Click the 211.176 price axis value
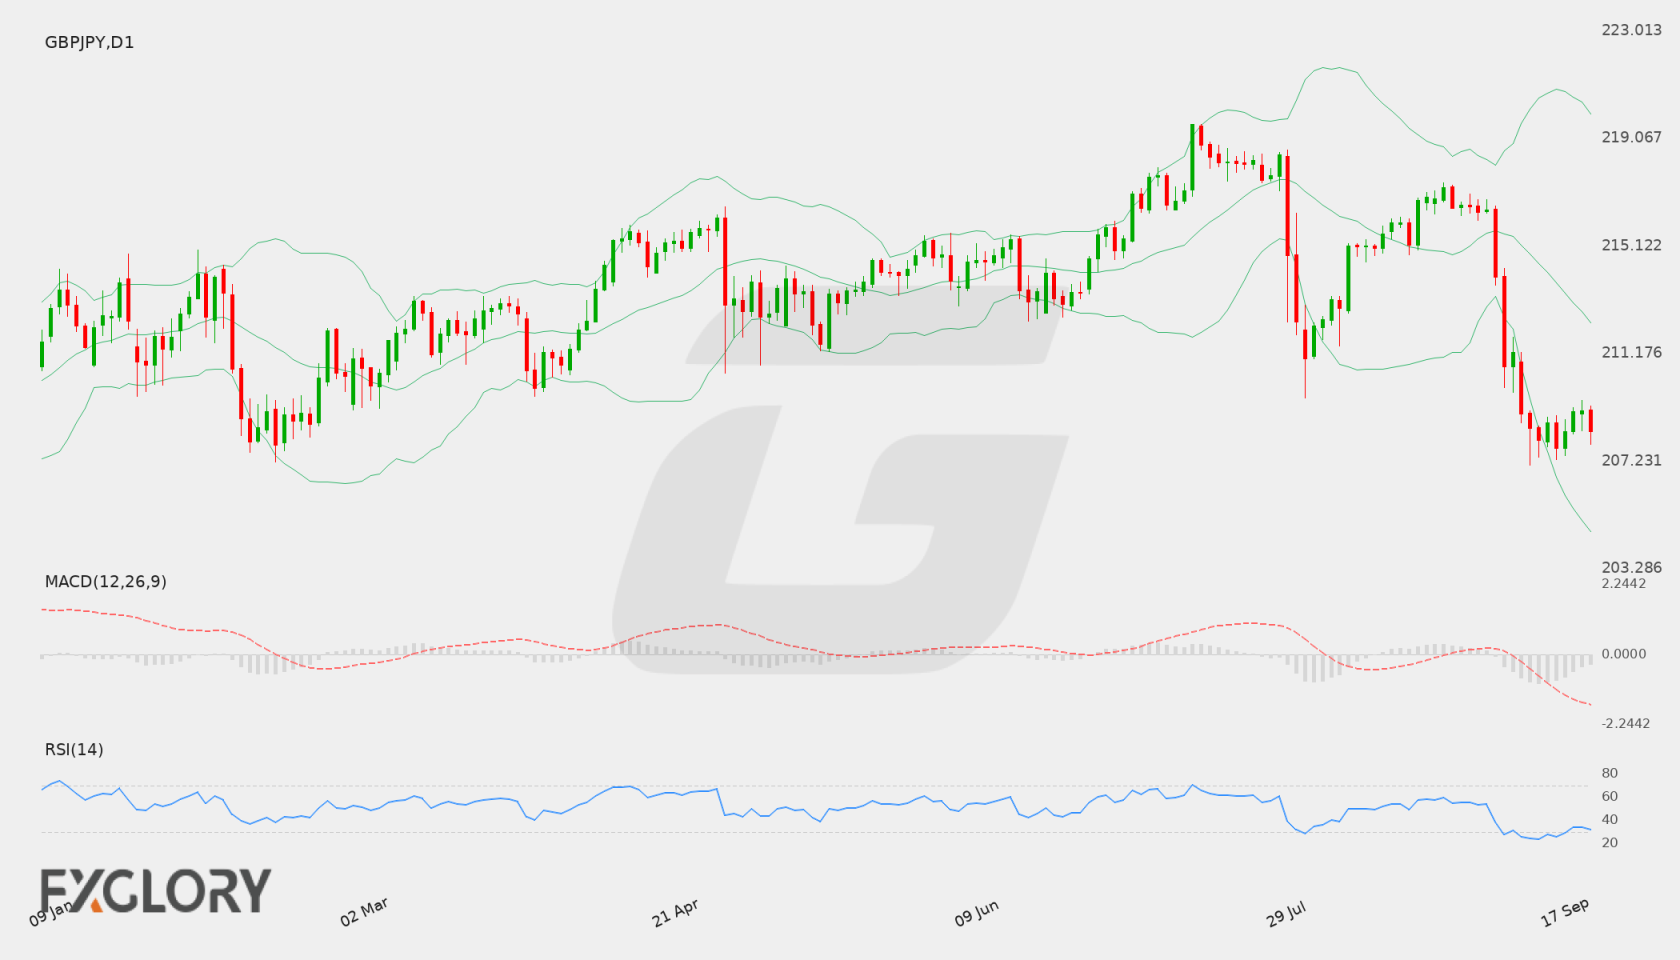 tap(1631, 352)
